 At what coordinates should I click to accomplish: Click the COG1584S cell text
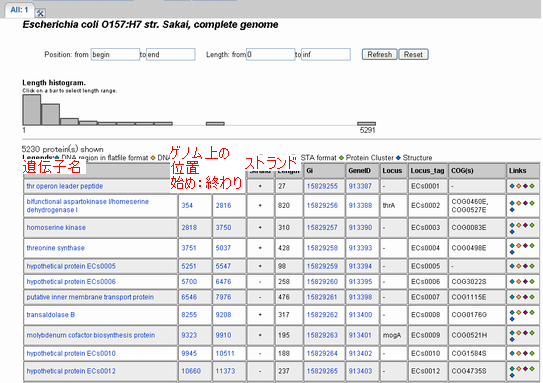tap(469, 353)
